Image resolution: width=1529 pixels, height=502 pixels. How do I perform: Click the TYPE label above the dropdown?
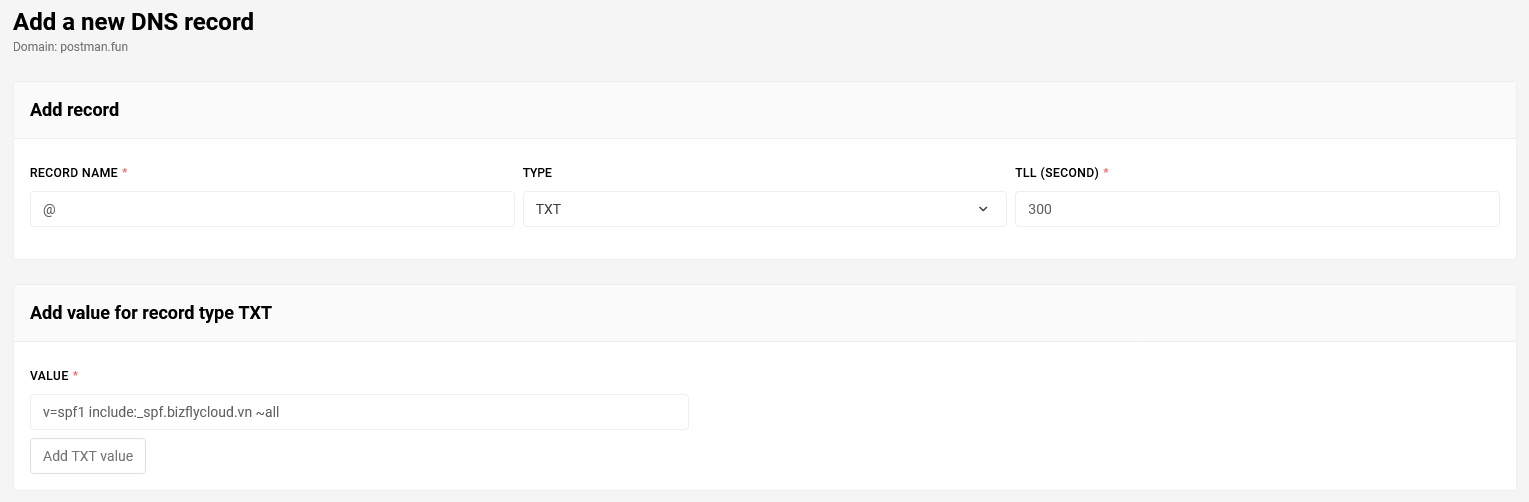pyautogui.click(x=537, y=173)
